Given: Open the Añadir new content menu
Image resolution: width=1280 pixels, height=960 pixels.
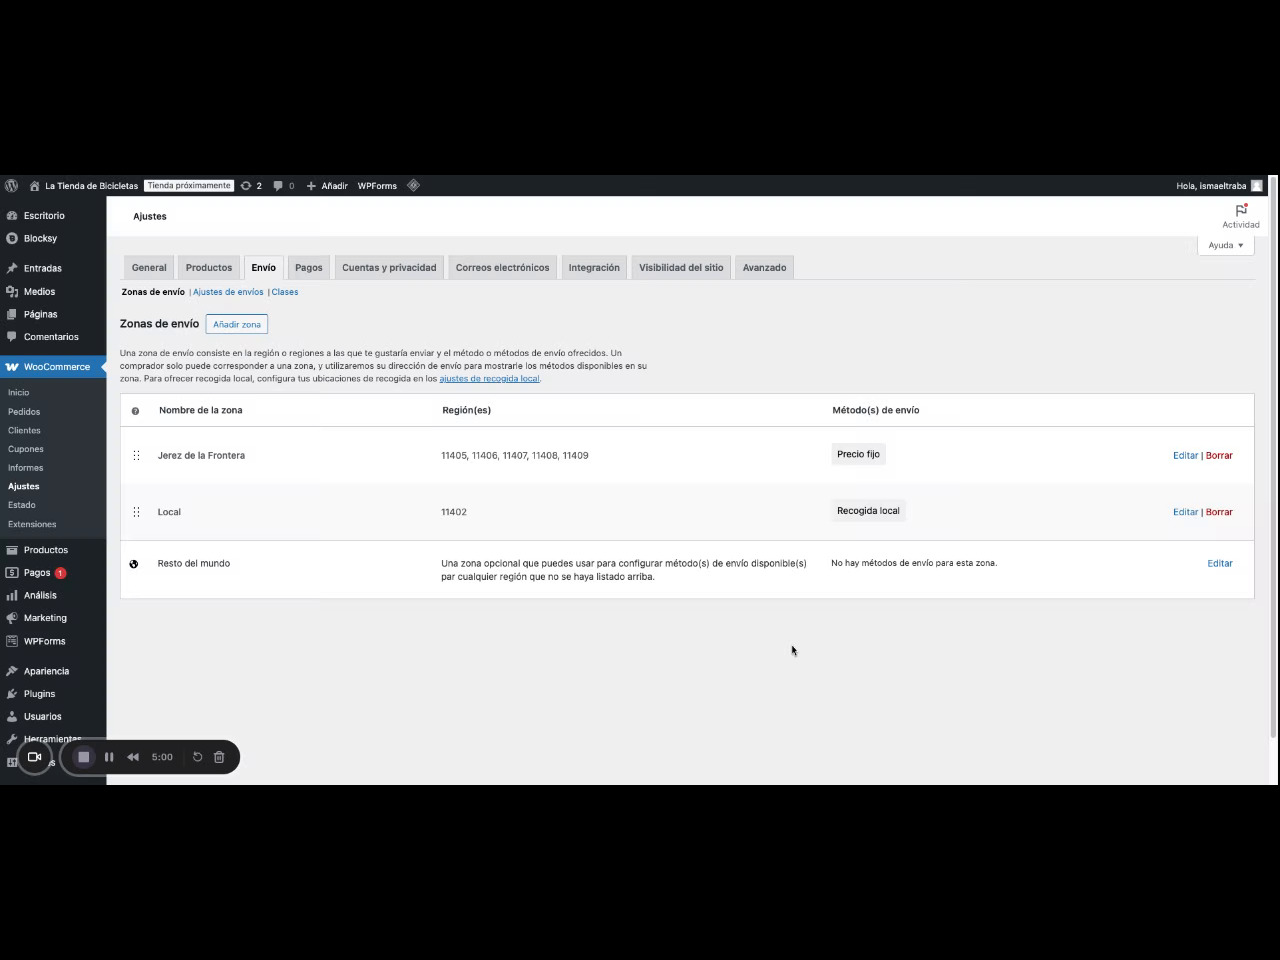Looking at the screenshot, I should tap(327, 186).
